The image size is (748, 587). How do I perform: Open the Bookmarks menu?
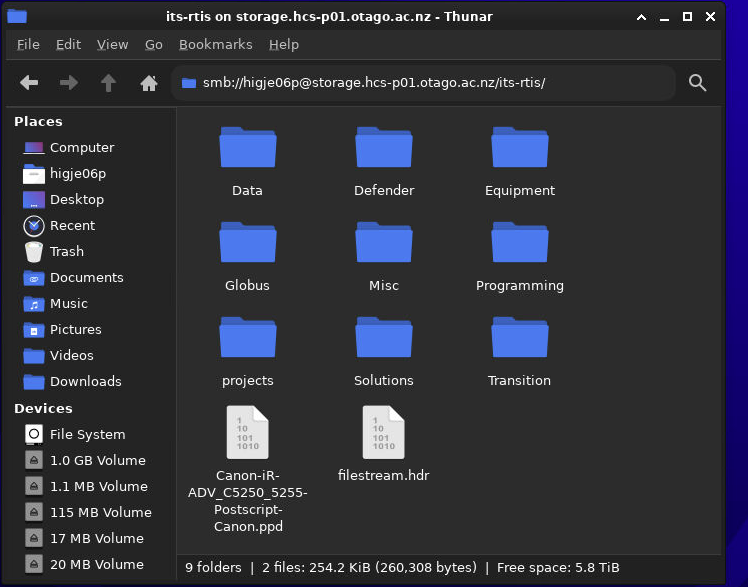tap(215, 44)
